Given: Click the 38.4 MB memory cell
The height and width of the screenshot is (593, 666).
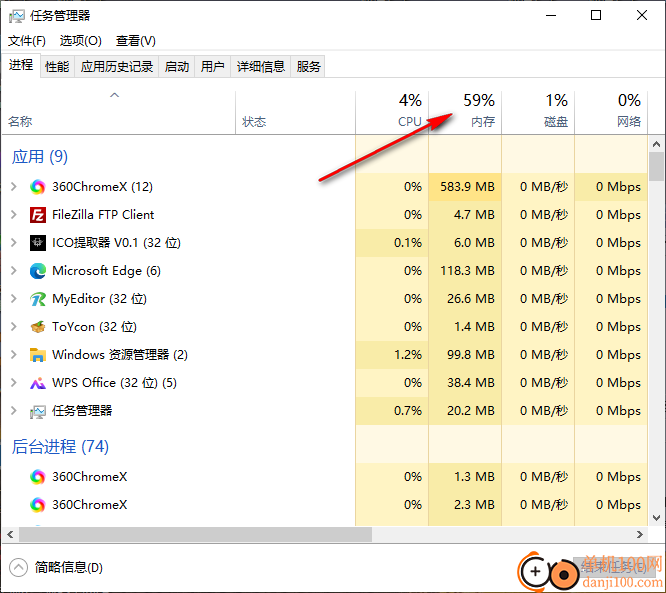Looking at the screenshot, I should click(x=465, y=383).
